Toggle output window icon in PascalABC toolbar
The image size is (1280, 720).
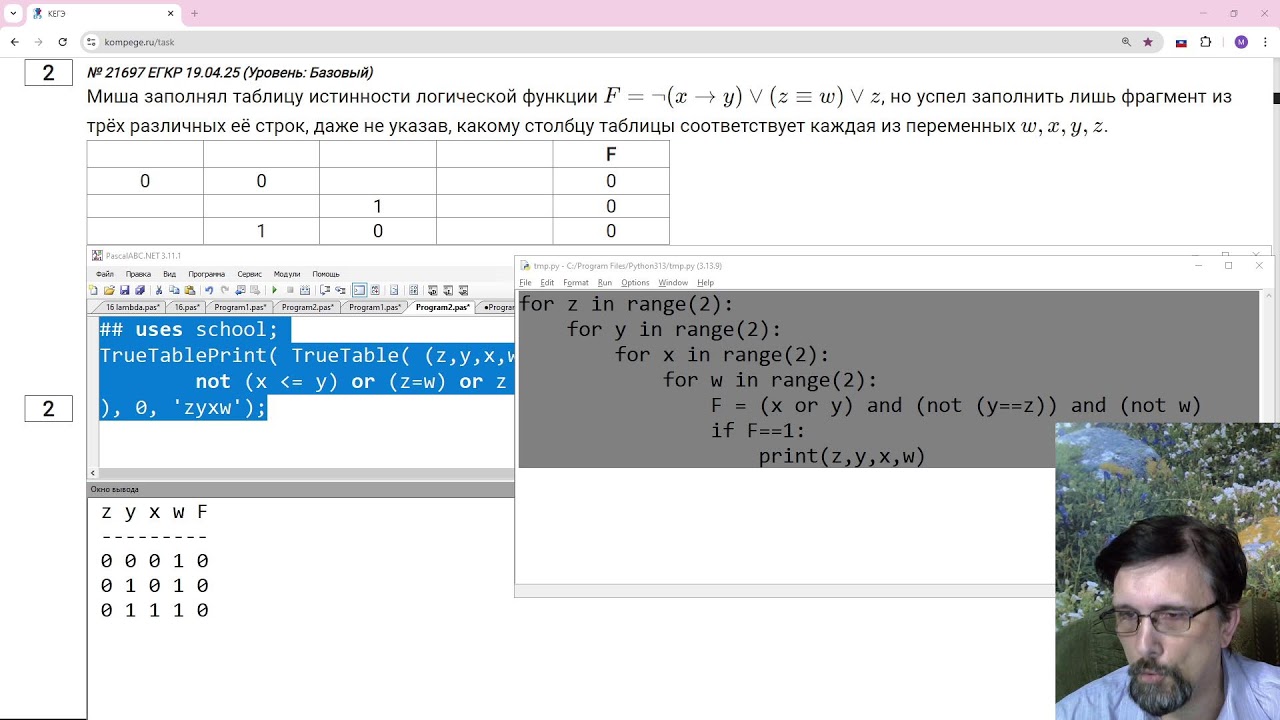(359, 290)
